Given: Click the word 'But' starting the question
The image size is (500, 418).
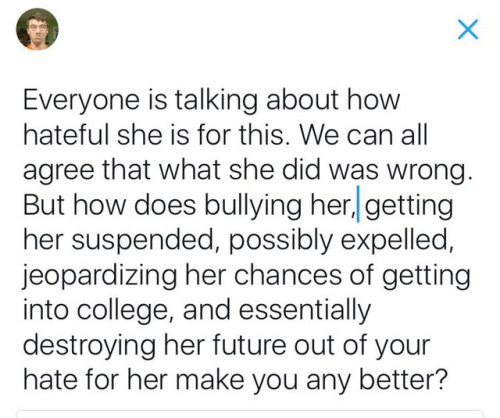Looking at the screenshot, I should 45,205.
